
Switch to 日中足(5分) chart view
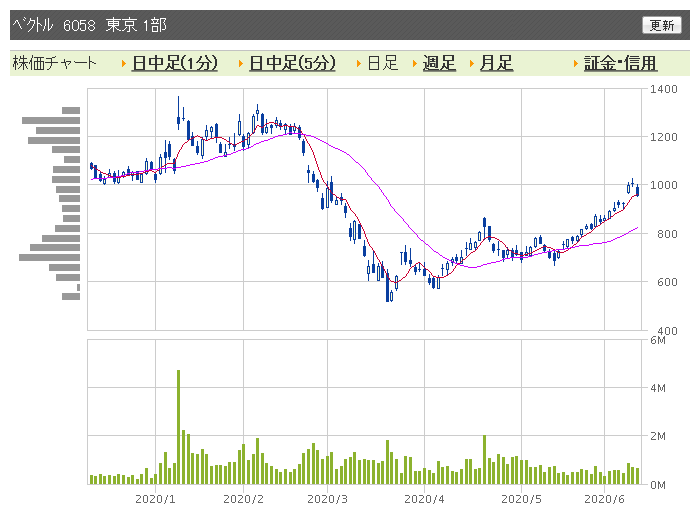tap(292, 63)
